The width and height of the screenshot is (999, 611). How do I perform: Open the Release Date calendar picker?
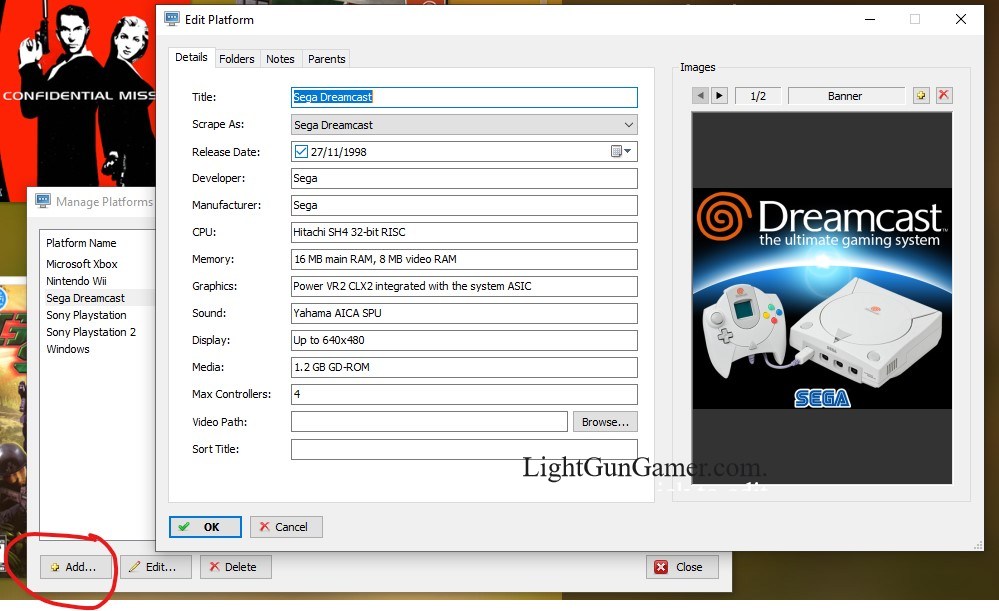click(x=621, y=152)
